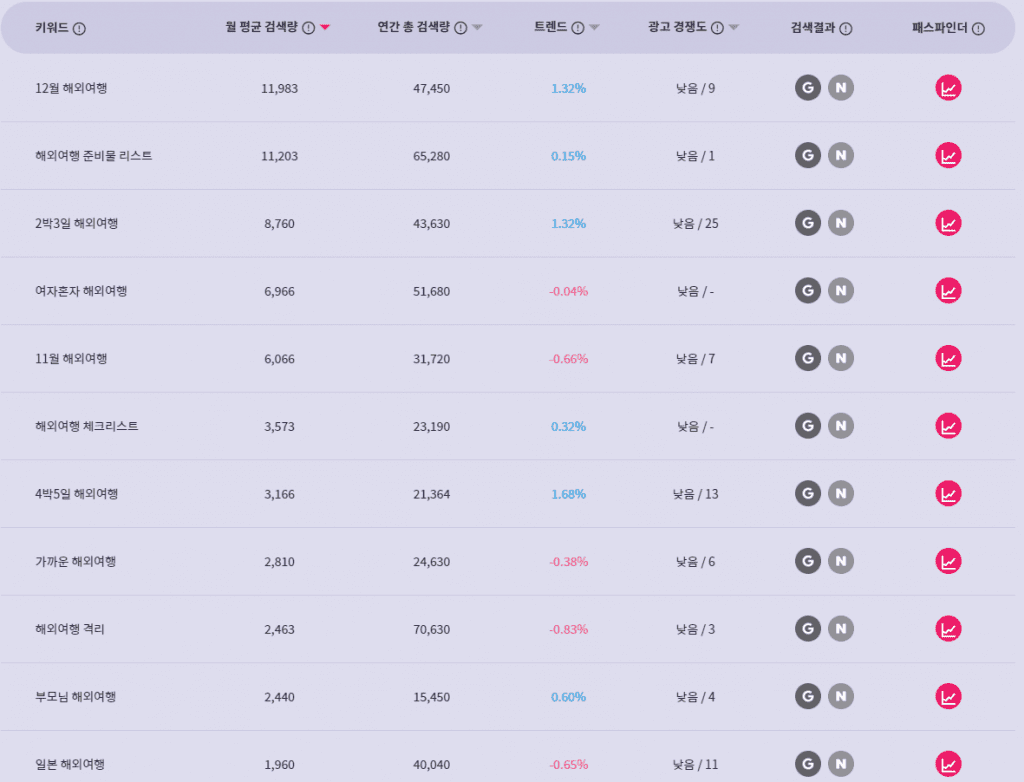Open Pathfinder chart for 11월 해외여행
The image size is (1024, 782).
coord(948,358)
